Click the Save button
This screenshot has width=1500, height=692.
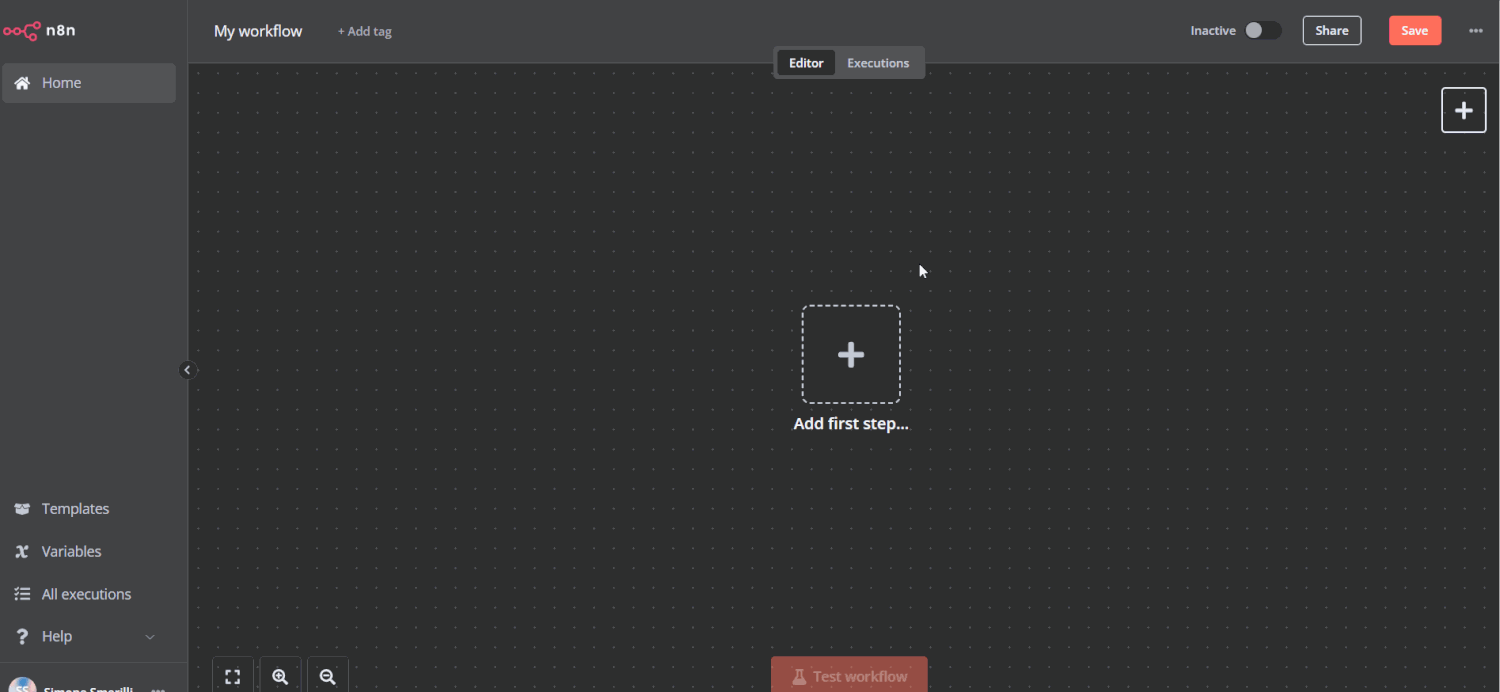pyautogui.click(x=1414, y=30)
